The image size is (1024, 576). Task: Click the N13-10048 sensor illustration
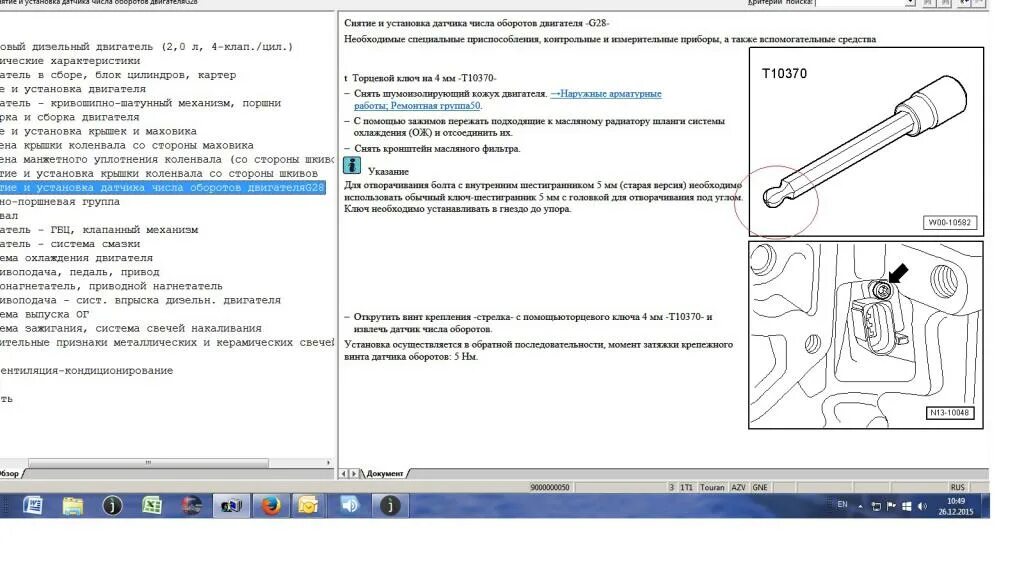(x=866, y=335)
